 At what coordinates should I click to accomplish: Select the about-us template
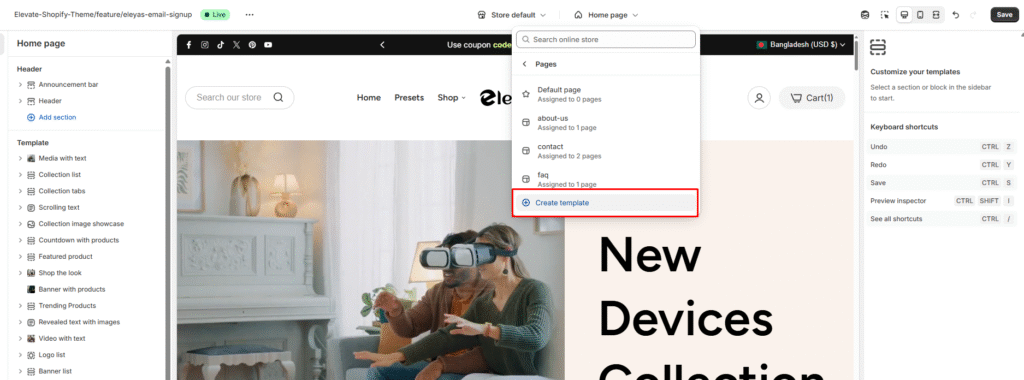[x=605, y=123]
